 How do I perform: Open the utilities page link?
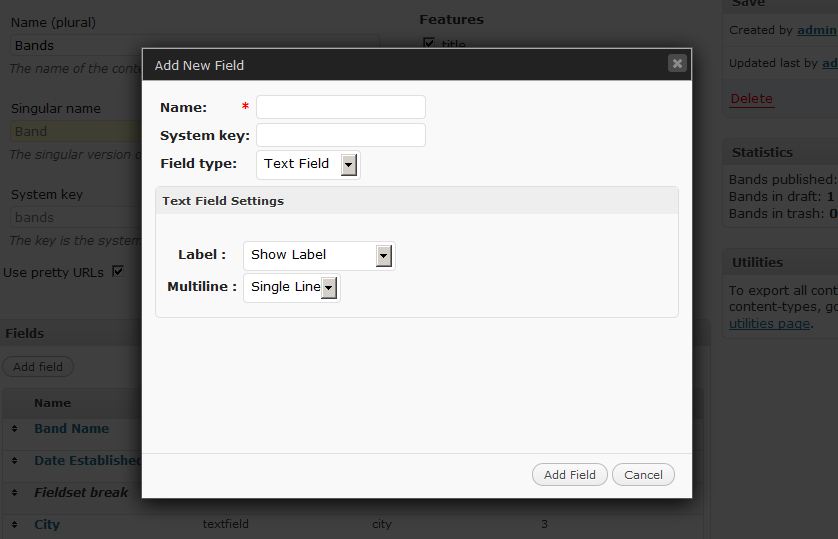(769, 323)
